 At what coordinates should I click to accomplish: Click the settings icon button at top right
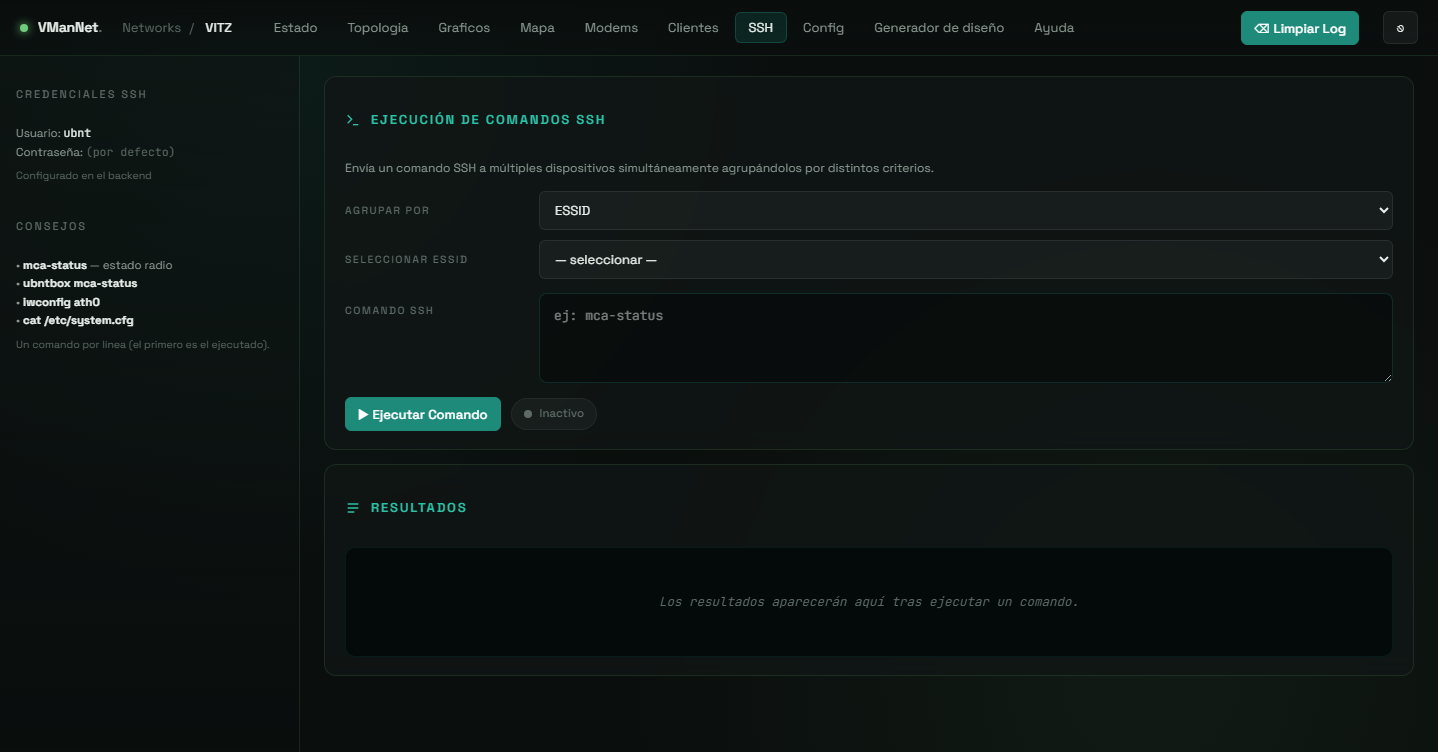tap(1400, 28)
